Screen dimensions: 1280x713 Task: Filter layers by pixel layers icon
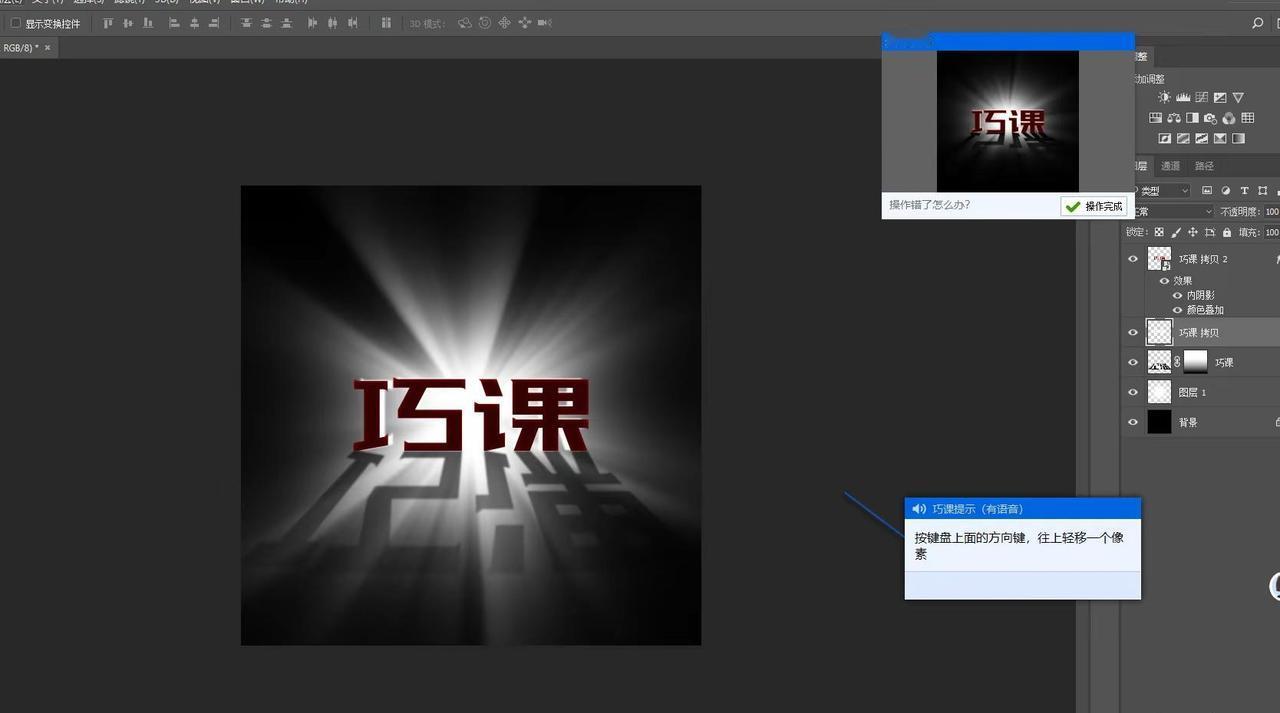point(1207,190)
